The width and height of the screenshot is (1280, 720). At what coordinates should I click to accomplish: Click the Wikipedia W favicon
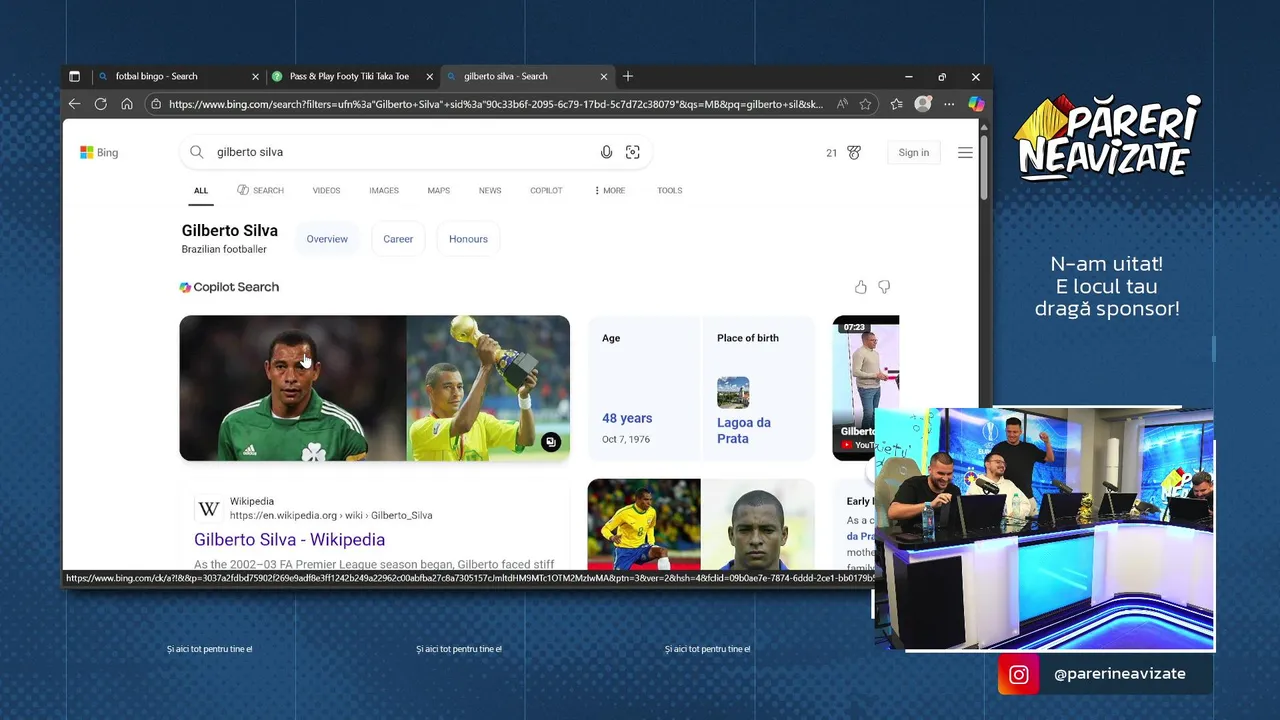click(209, 509)
